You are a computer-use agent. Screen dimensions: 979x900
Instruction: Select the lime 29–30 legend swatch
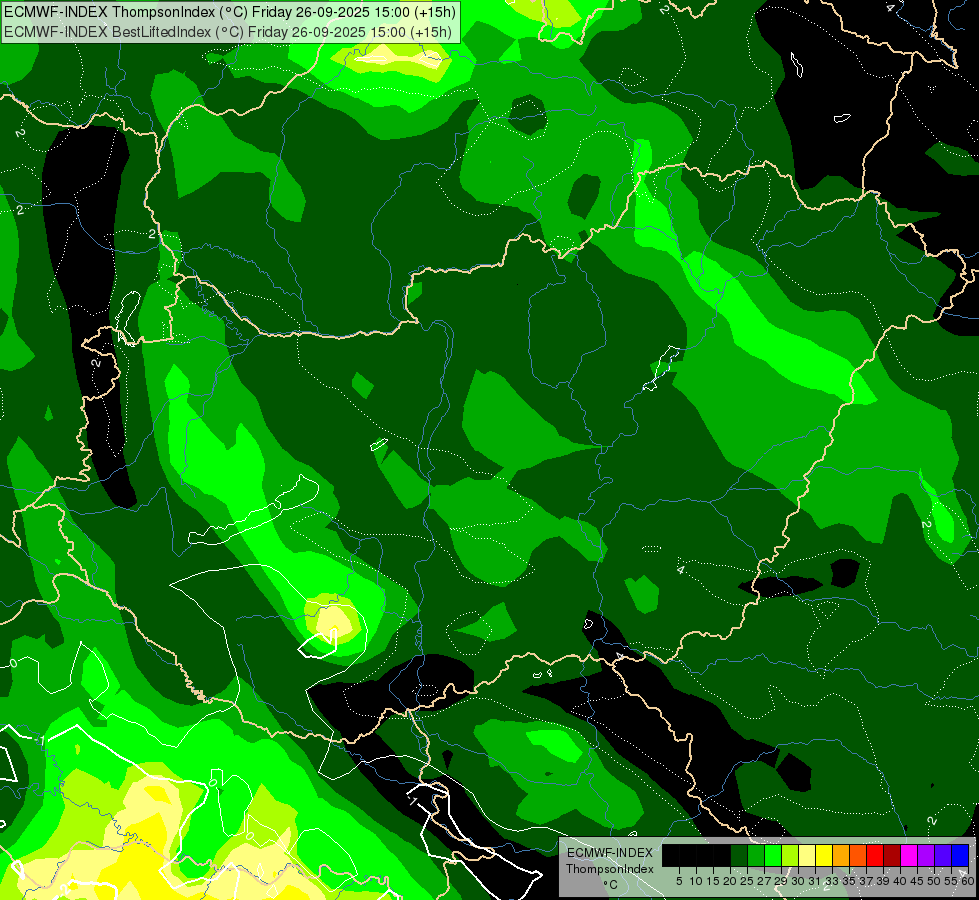point(790,855)
